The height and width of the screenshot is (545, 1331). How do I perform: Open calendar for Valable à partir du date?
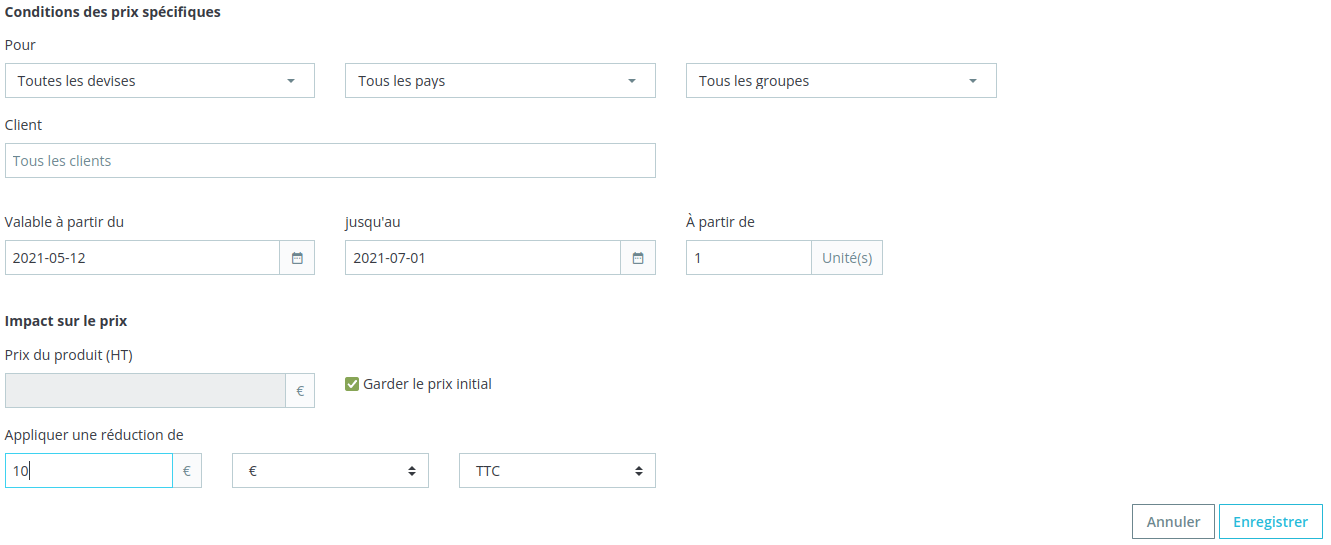tap(297, 258)
